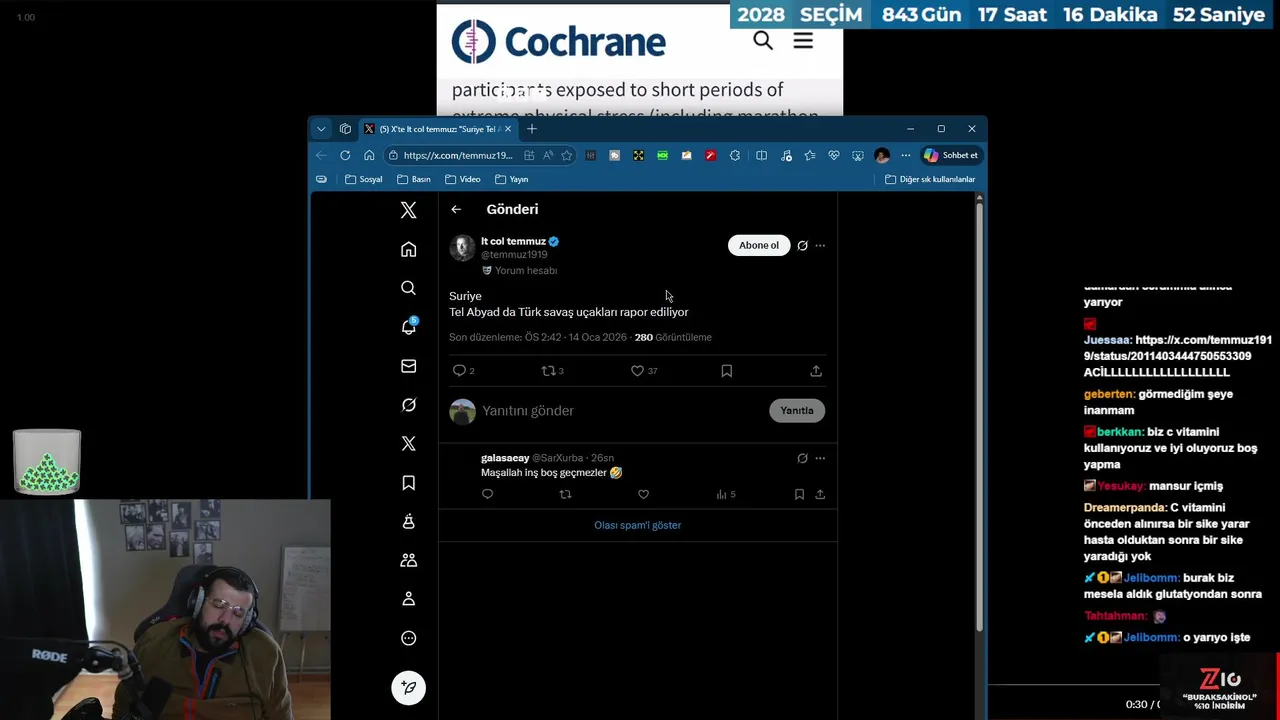
Task: Click Grok icon beside Abone ol button
Action: click(x=802, y=245)
